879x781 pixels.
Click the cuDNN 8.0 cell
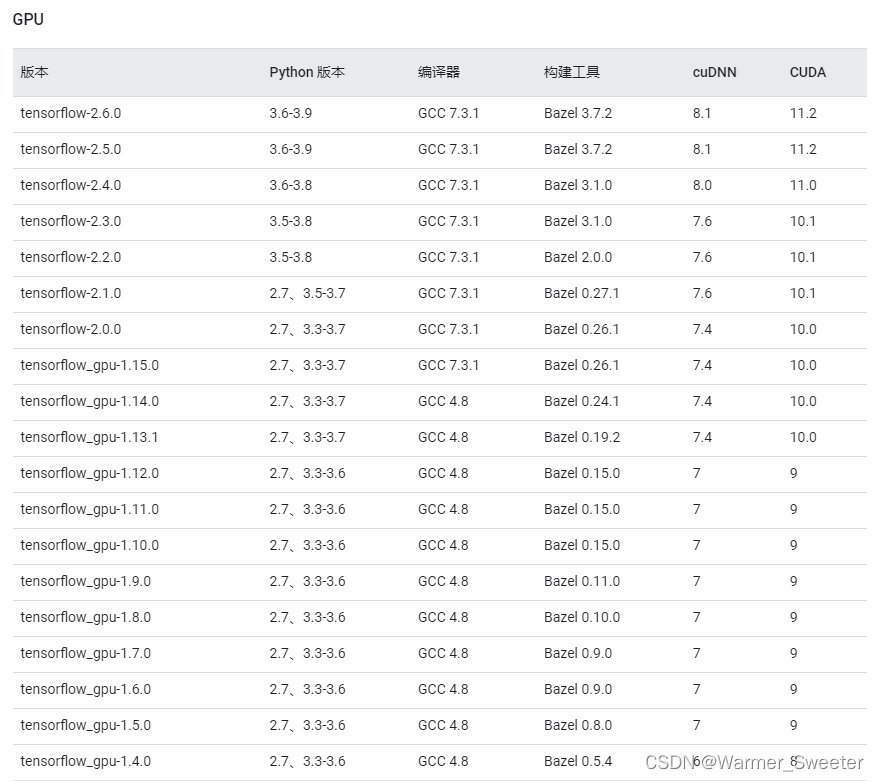coord(702,185)
